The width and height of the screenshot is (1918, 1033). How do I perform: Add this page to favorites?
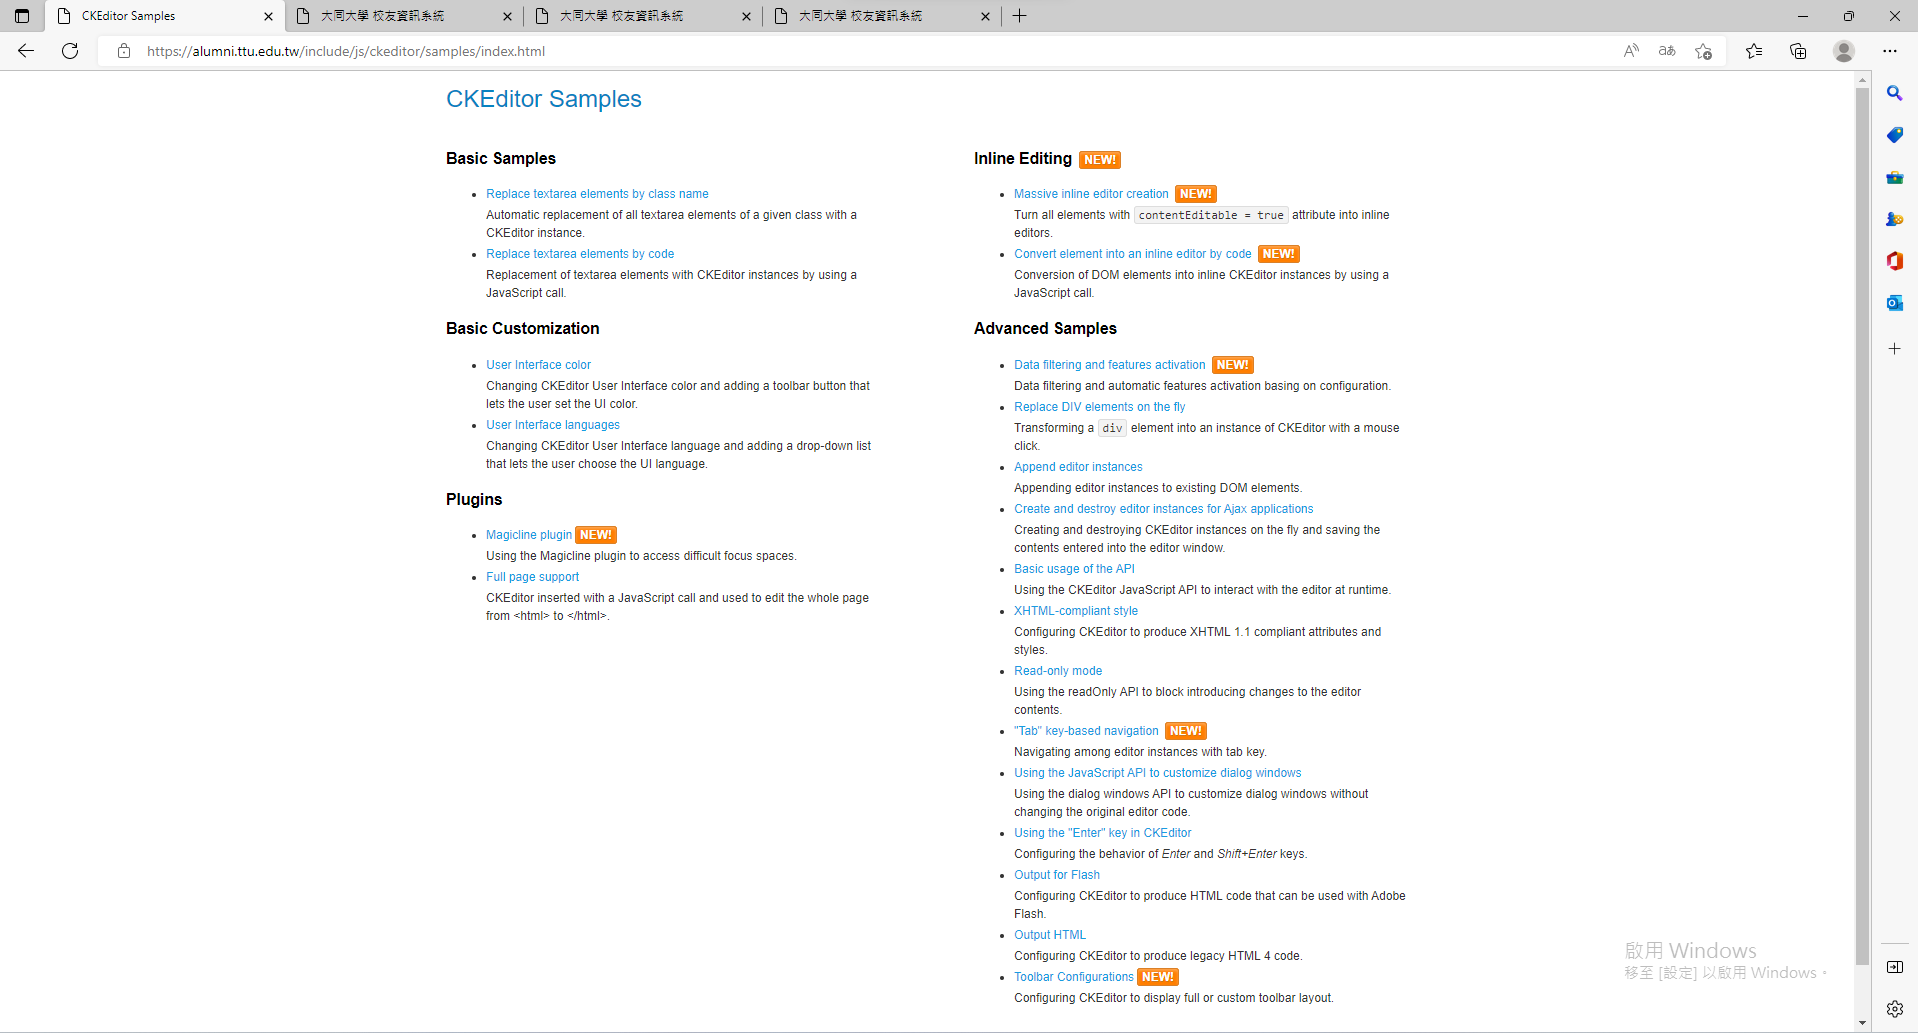(x=1704, y=51)
